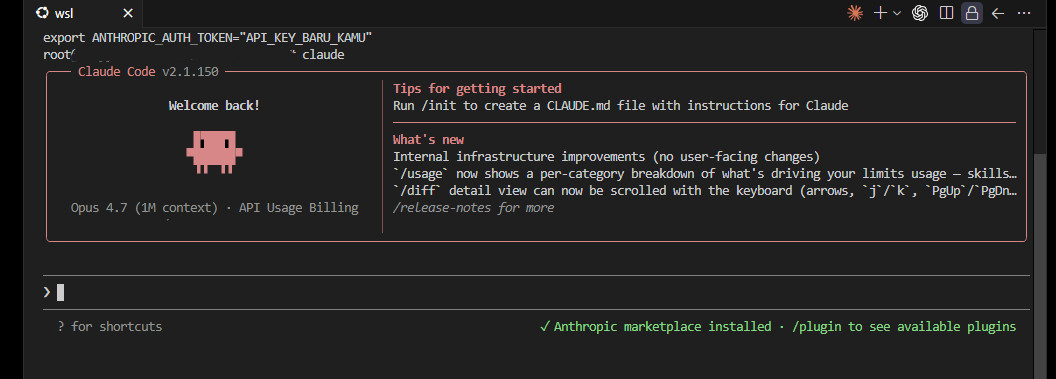The image size is (1056, 379).
Task: Click the split editor icon
Action: point(946,13)
